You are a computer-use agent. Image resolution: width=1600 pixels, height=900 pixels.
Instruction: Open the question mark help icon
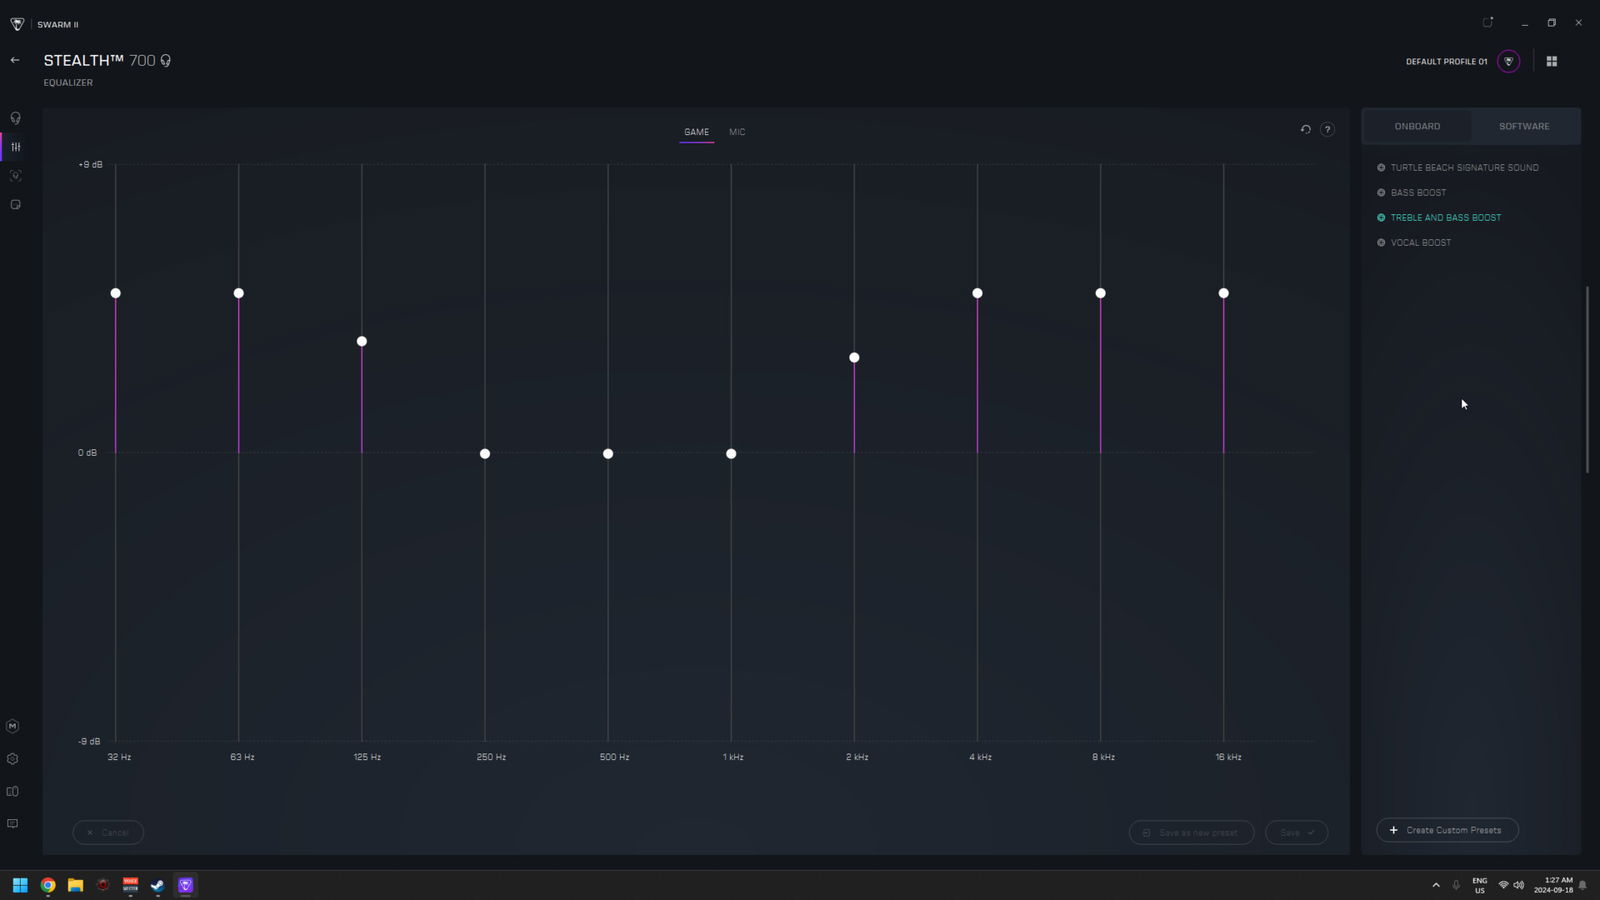click(x=1327, y=130)
